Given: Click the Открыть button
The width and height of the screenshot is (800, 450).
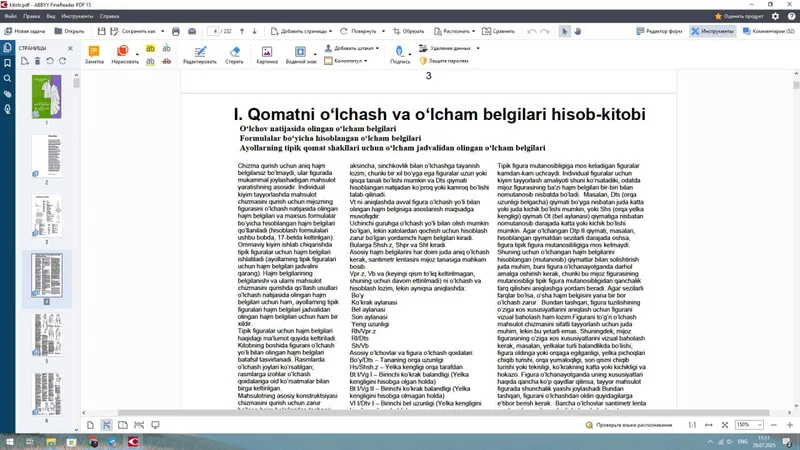Looking at the screenshot, I should (x=69, y=31).
